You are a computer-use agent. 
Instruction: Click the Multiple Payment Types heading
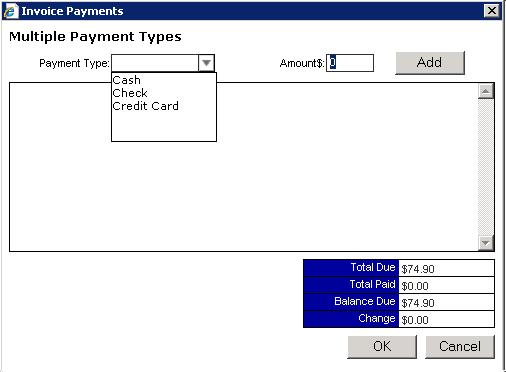pyautogui.click(x=95, y=37)
